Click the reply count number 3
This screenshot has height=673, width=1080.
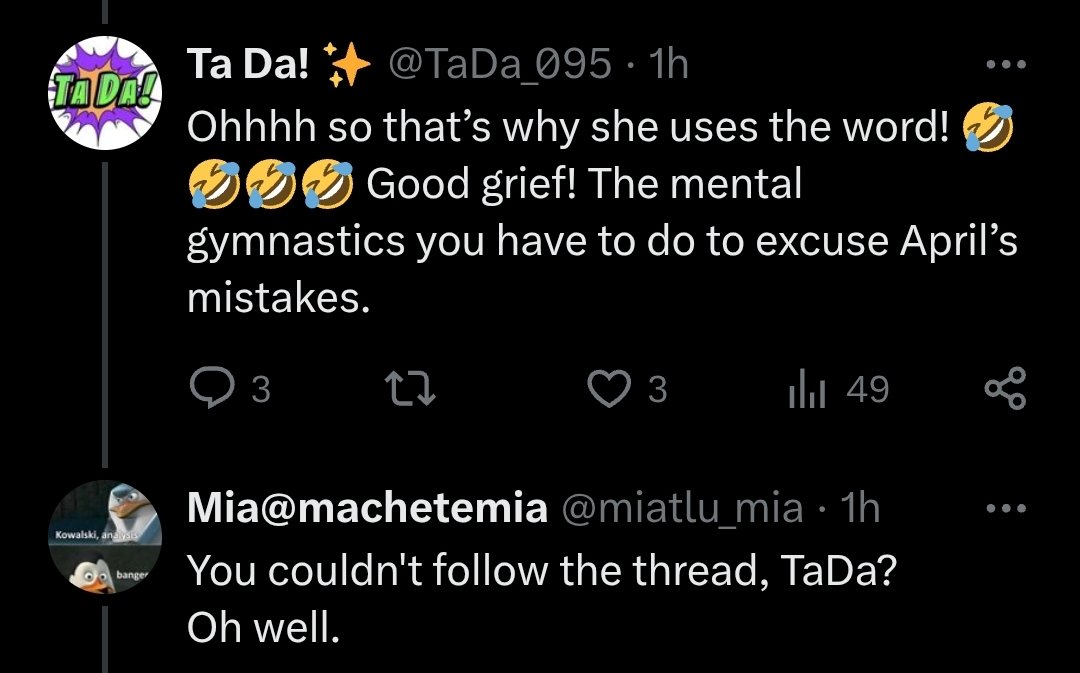(260, 389)
